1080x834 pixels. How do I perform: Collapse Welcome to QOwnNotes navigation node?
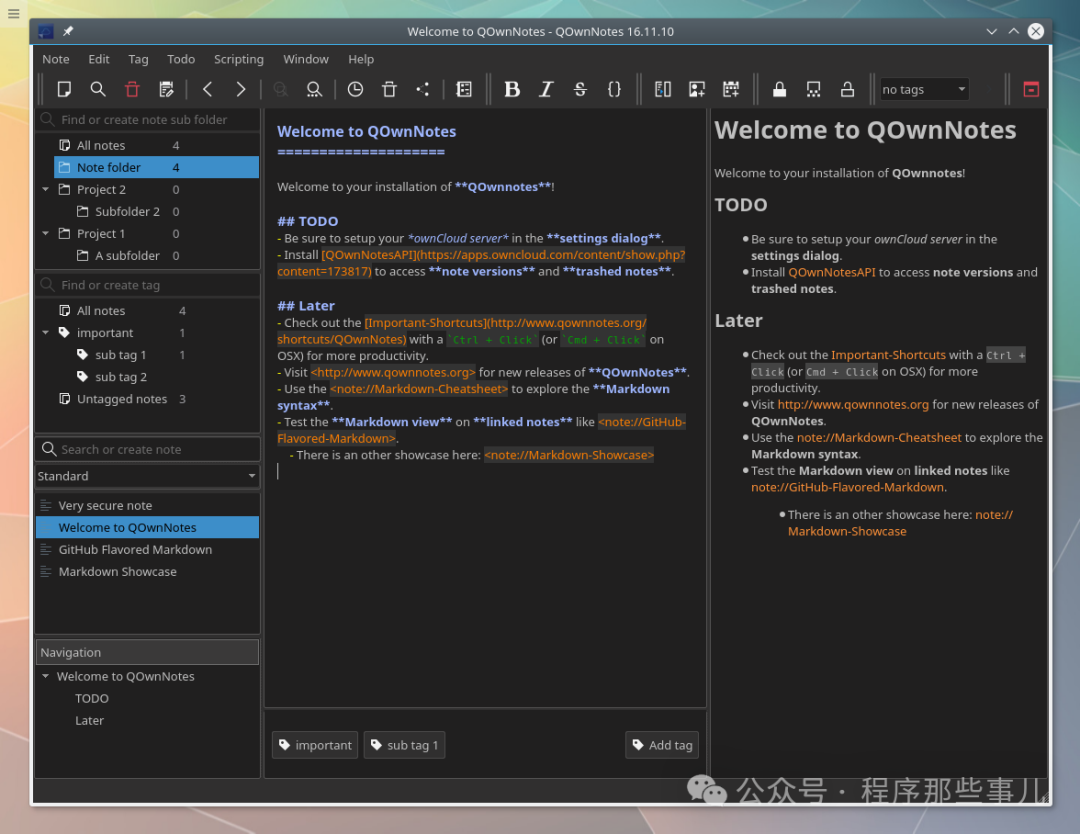[x=45, y=676]
